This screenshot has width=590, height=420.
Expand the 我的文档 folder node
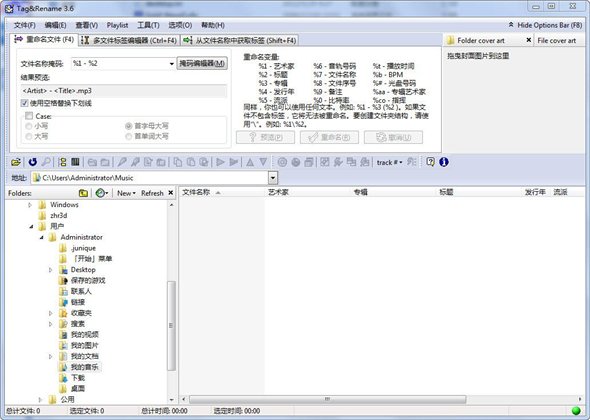[51, 356]
